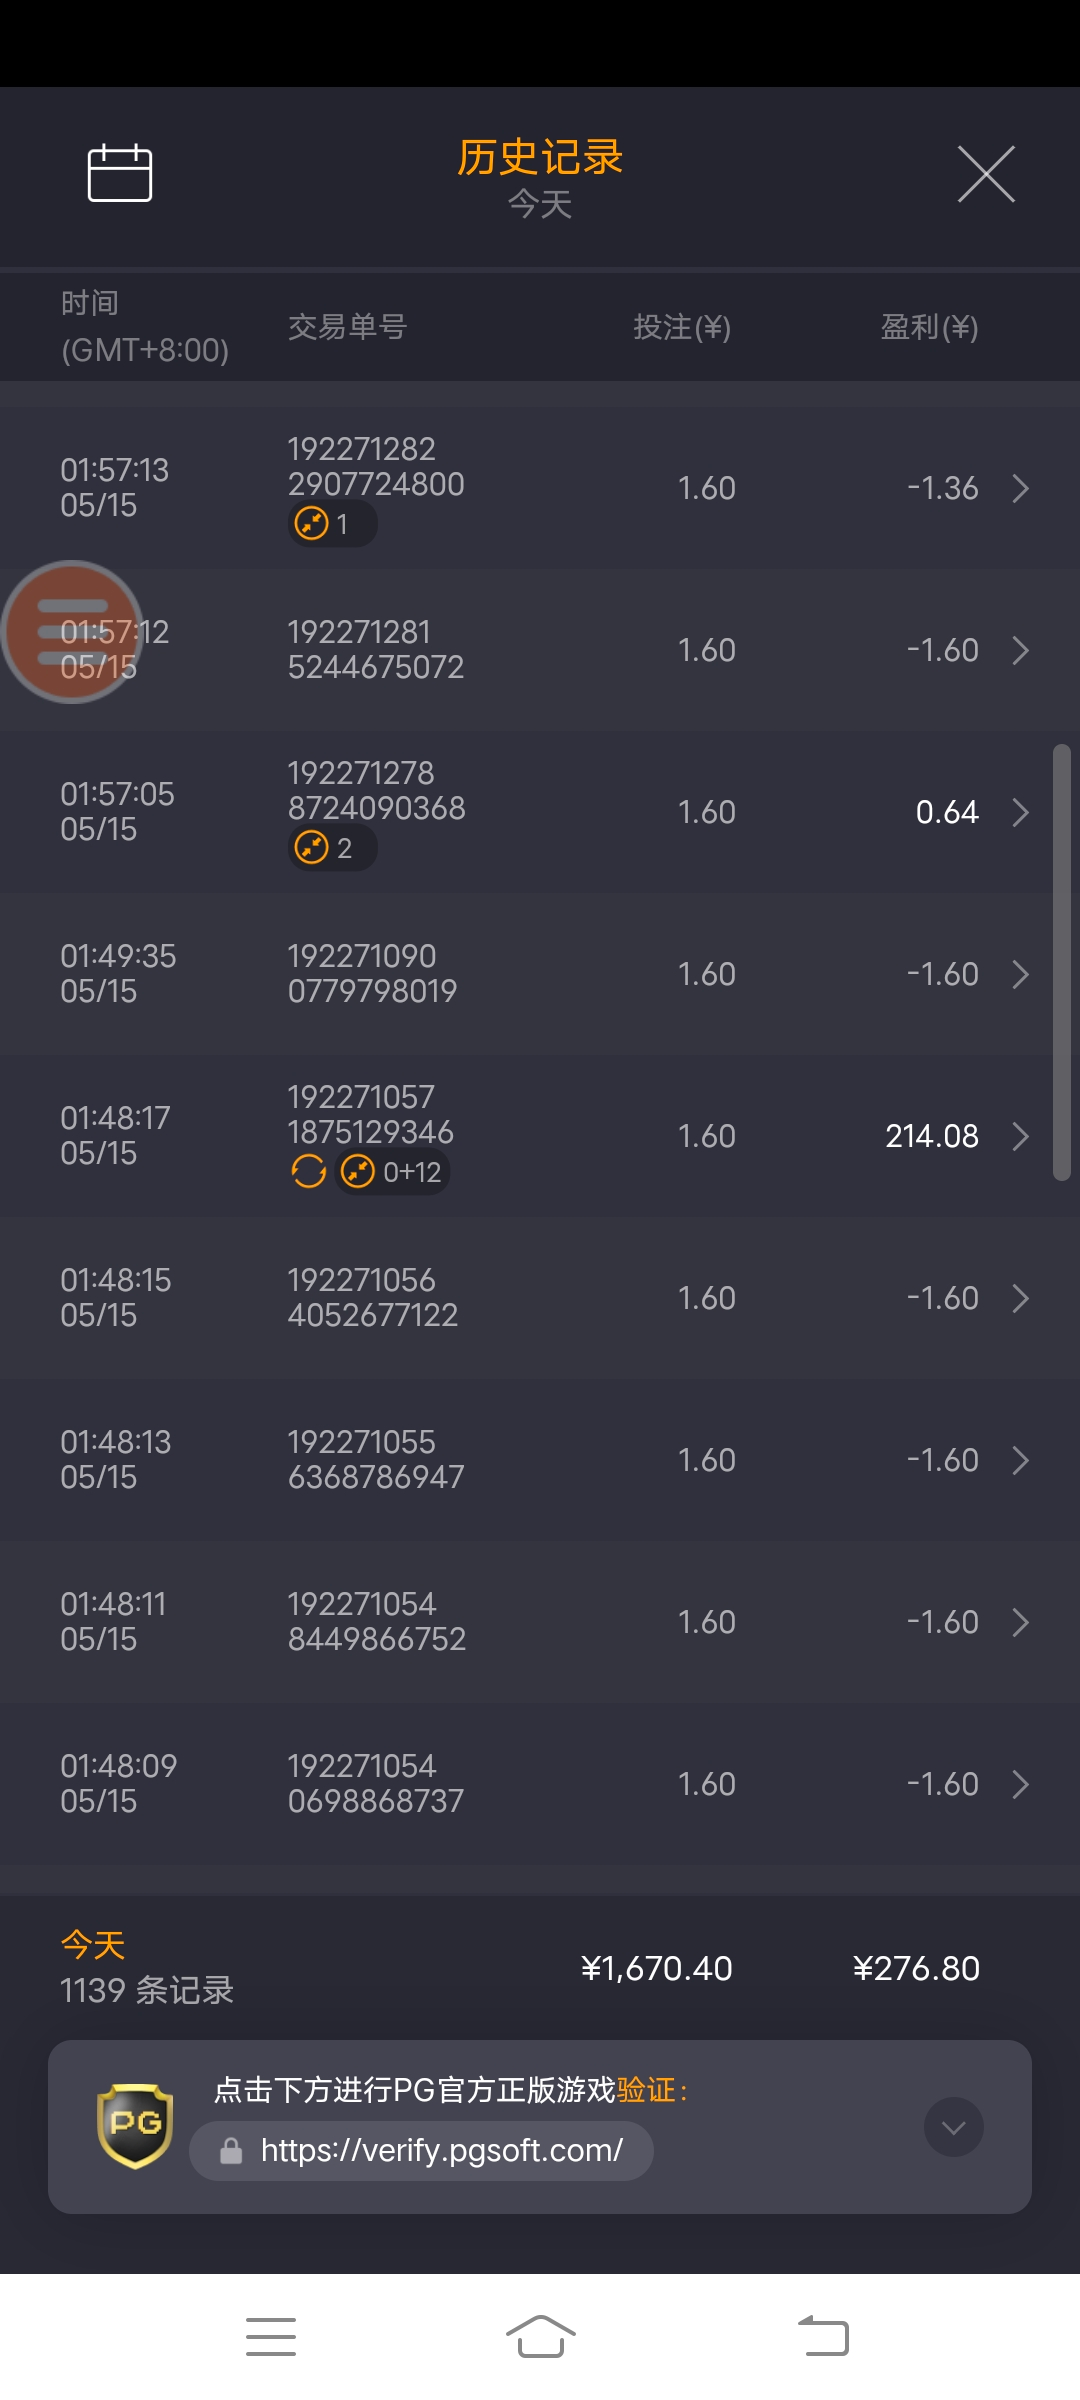Screen dimensions: 1080x2400
Task: Open the 01:48:13 transaction record
Action: click(x=540, y=1460)
